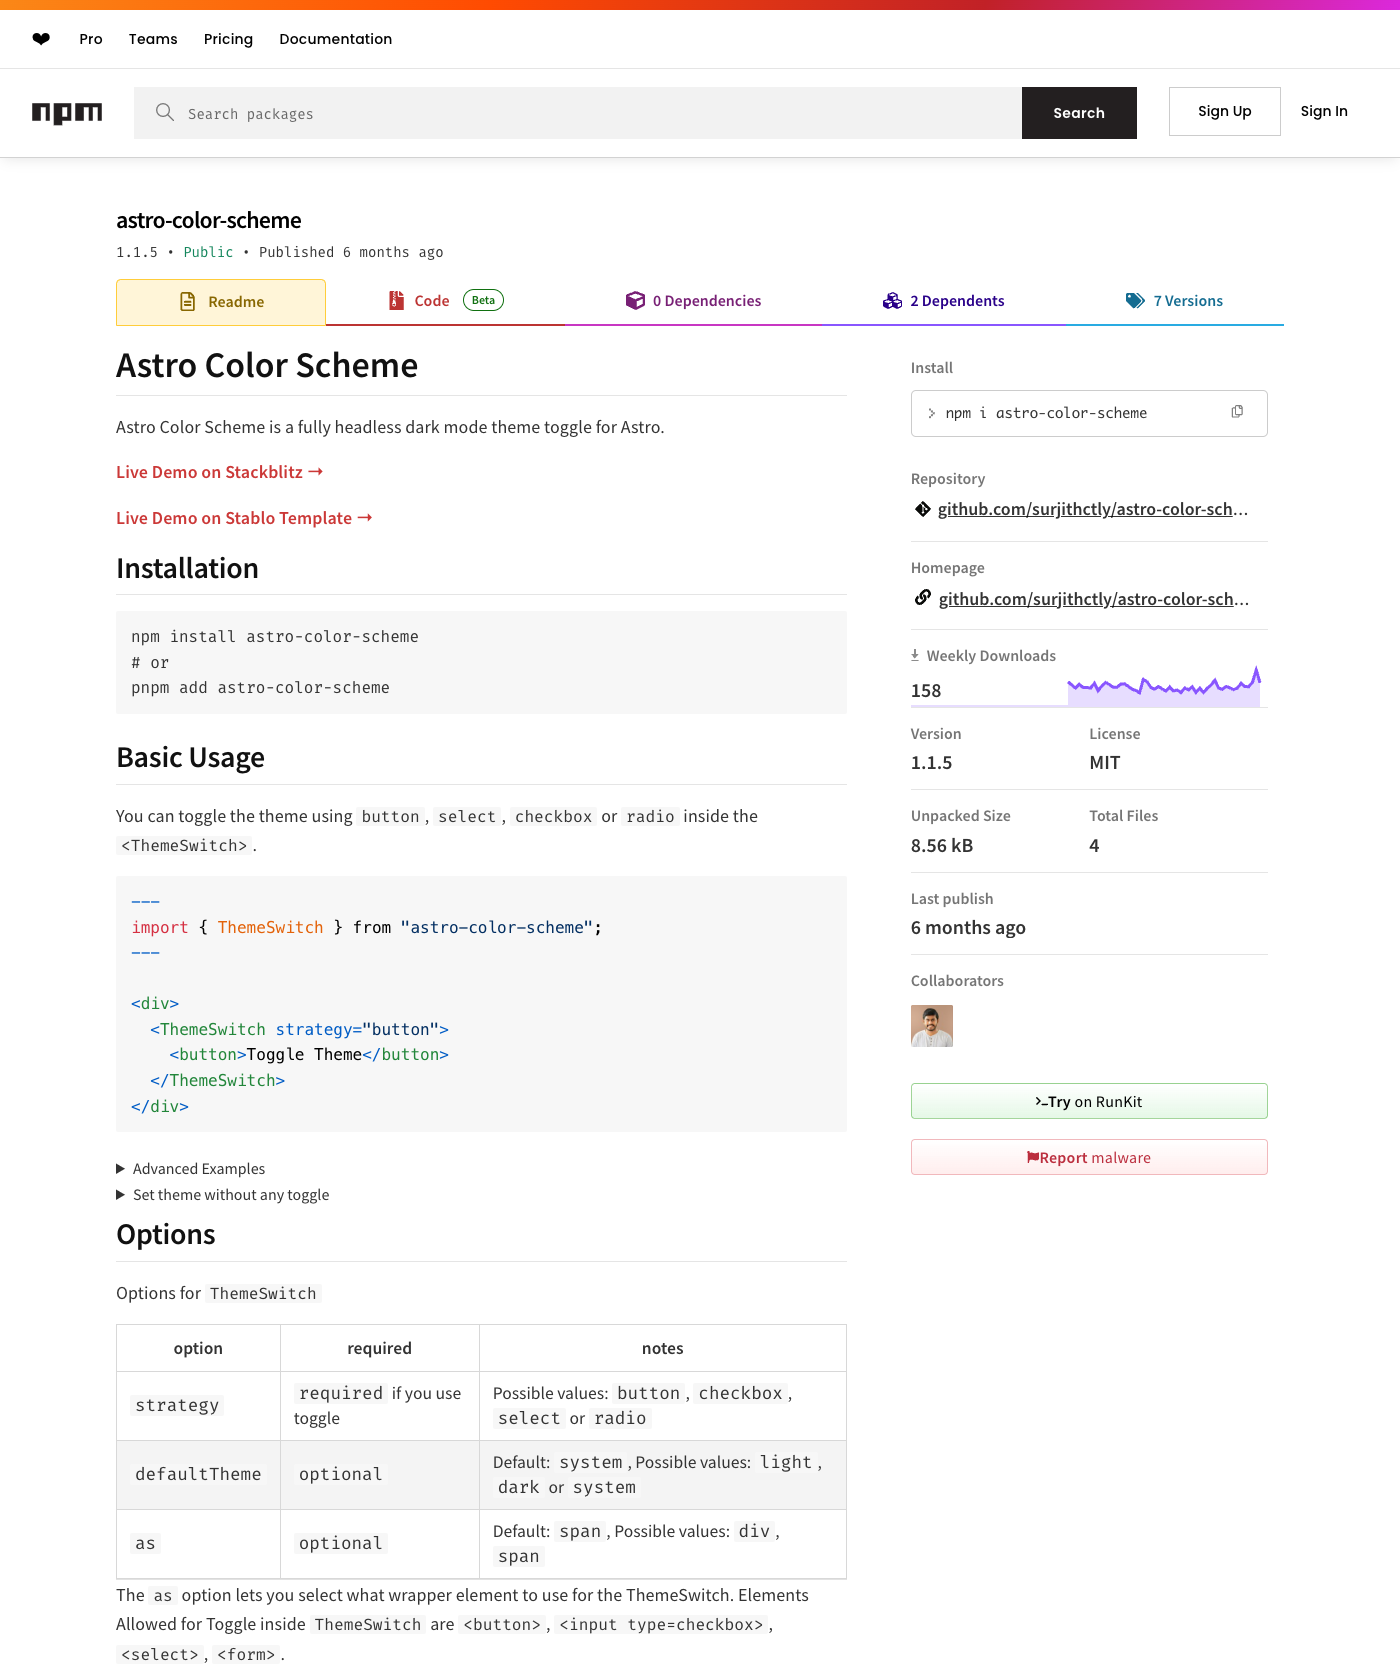Click the Homepage chain link icon
1400x1680 pixels.
(x=922, y=598)
